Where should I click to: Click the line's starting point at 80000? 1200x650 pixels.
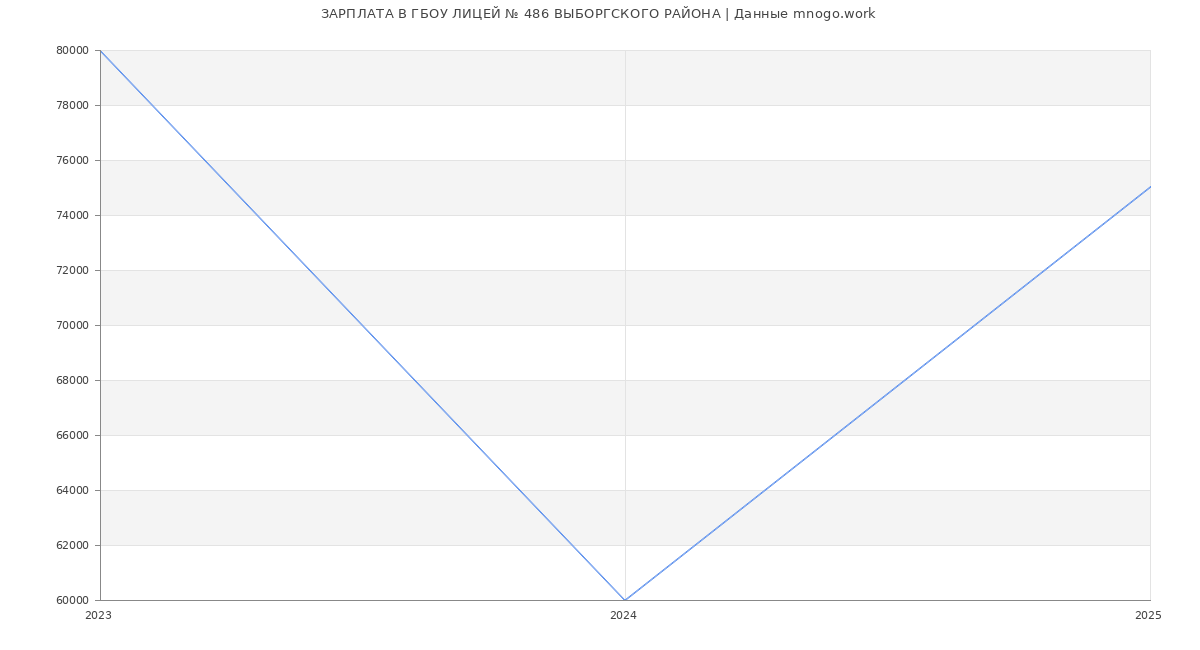(x=101, y=50)
